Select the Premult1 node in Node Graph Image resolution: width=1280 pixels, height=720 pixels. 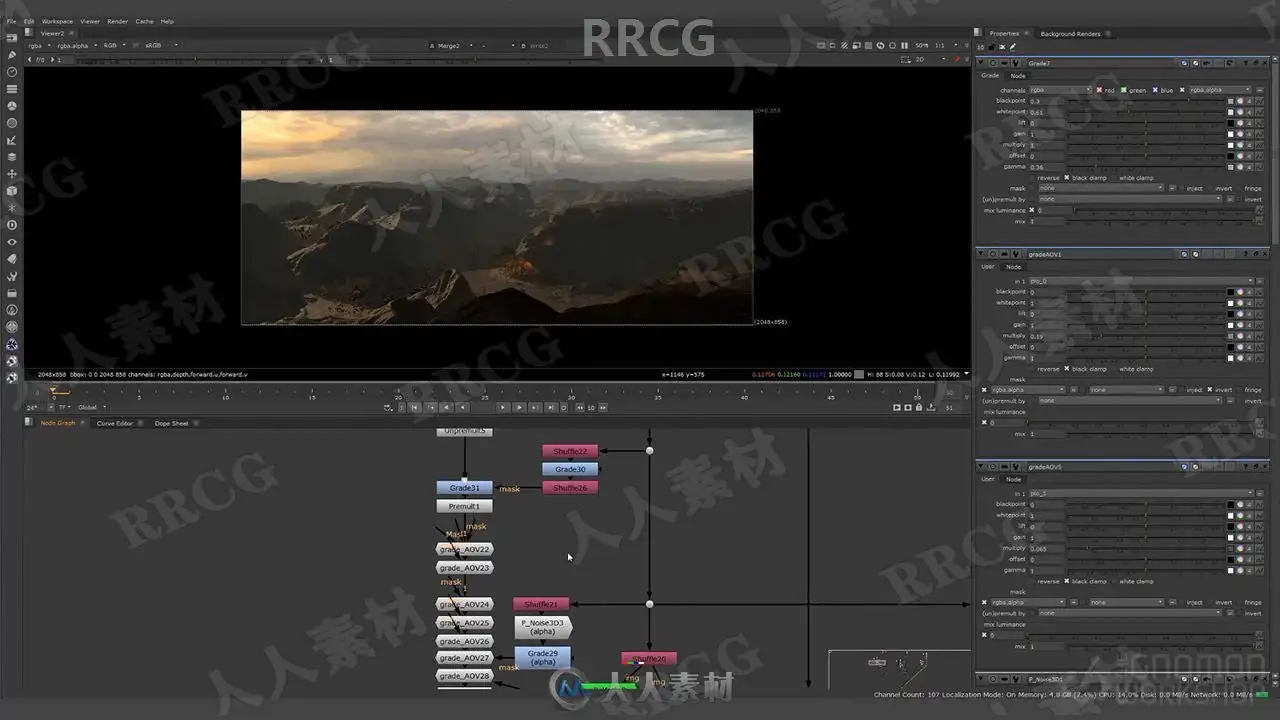point(464,506)
